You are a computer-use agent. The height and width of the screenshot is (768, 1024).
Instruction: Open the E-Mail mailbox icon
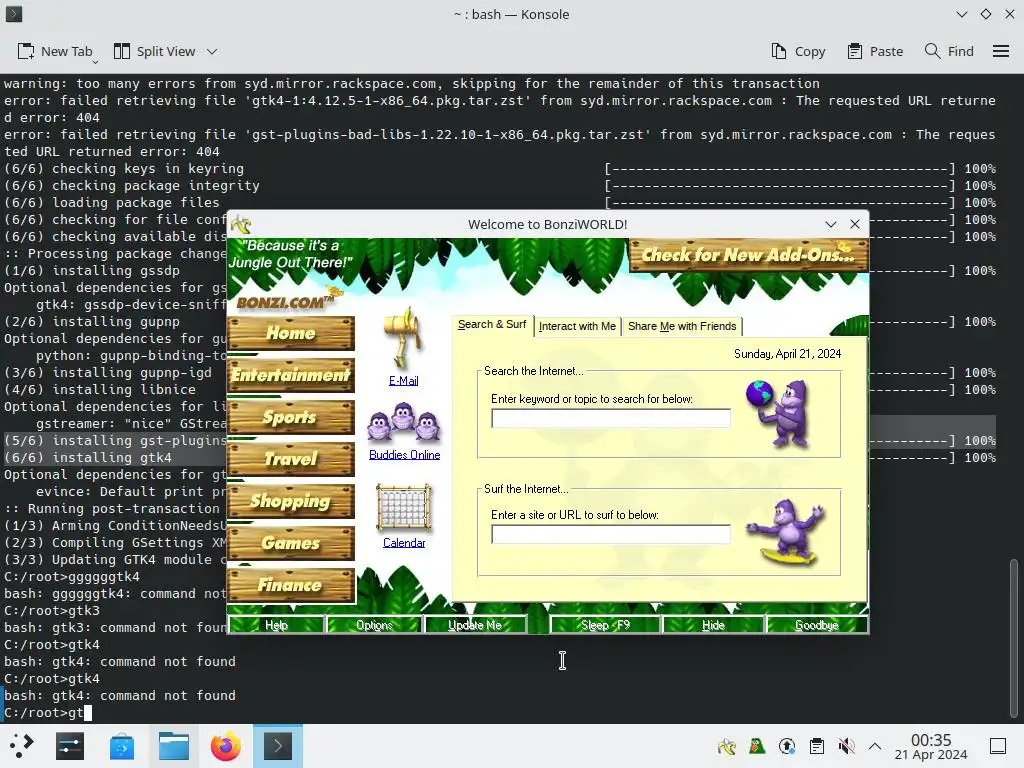[403, 338]
